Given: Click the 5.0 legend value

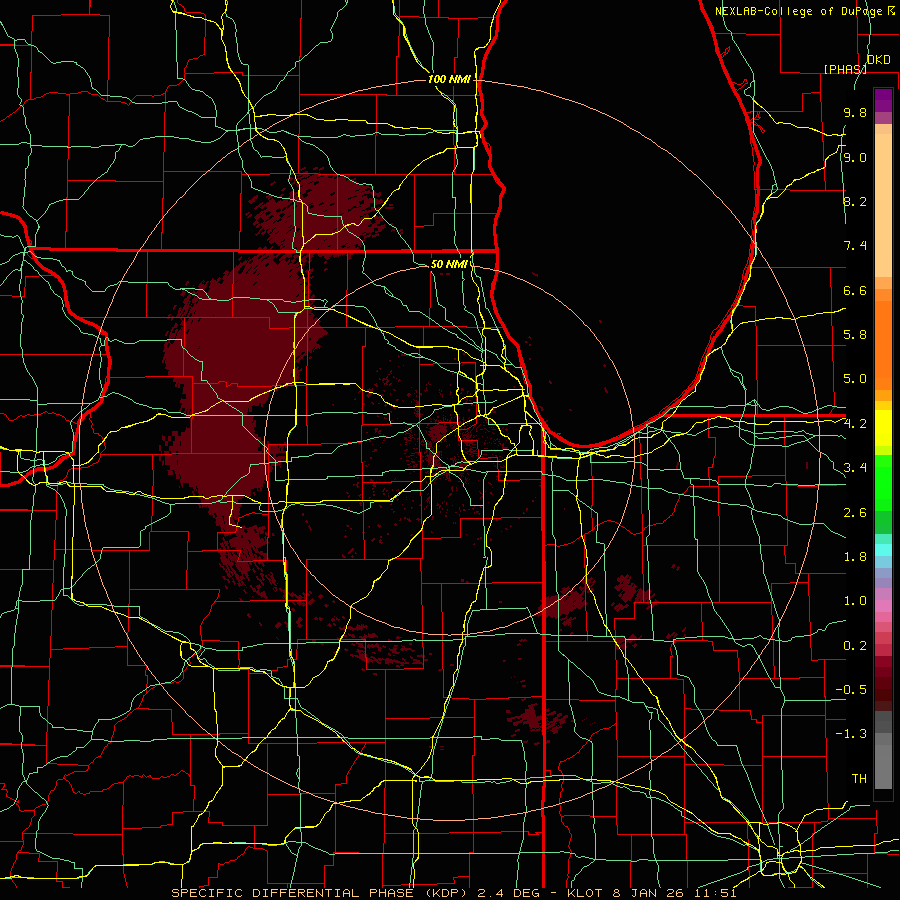Looking at the screenshot, I should [855, 379].
